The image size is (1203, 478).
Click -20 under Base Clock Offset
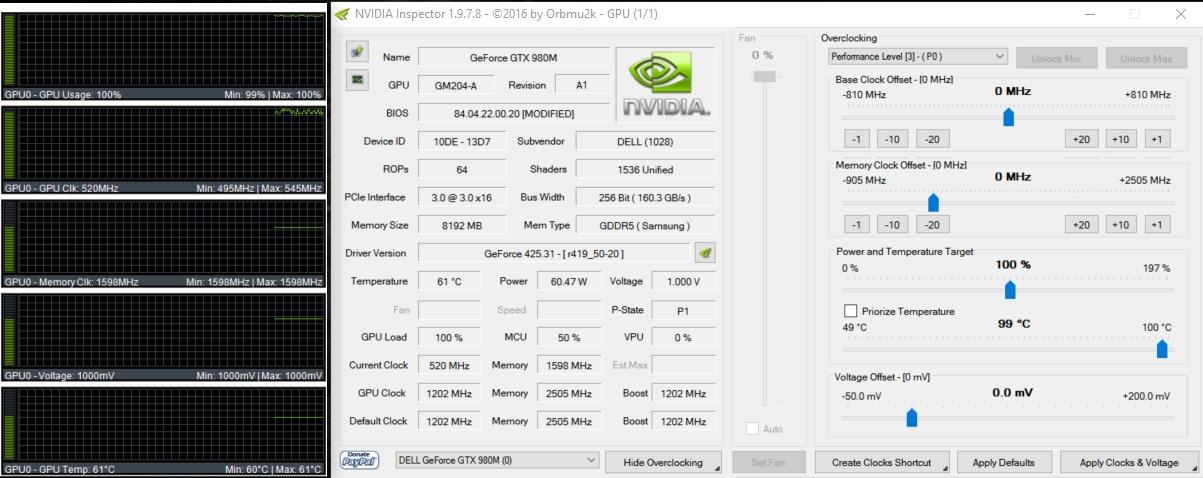pos(932,139)
